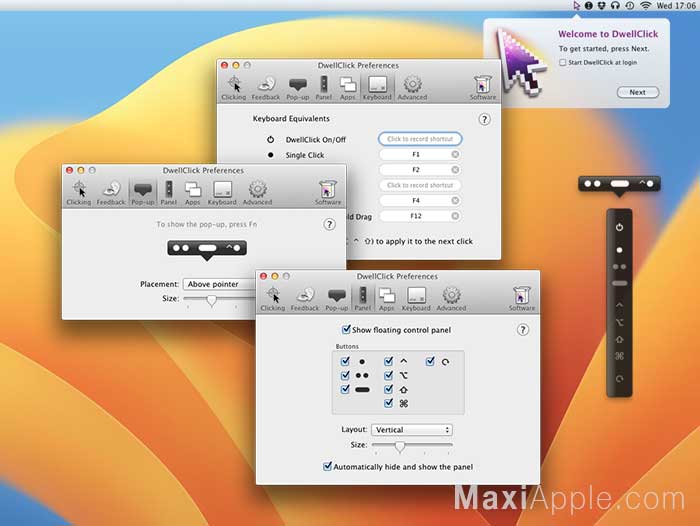Screen dimensions: 700x526
Task: Open Clicking pane in the Pop-up preferences window
Action: tap(79, 193)
